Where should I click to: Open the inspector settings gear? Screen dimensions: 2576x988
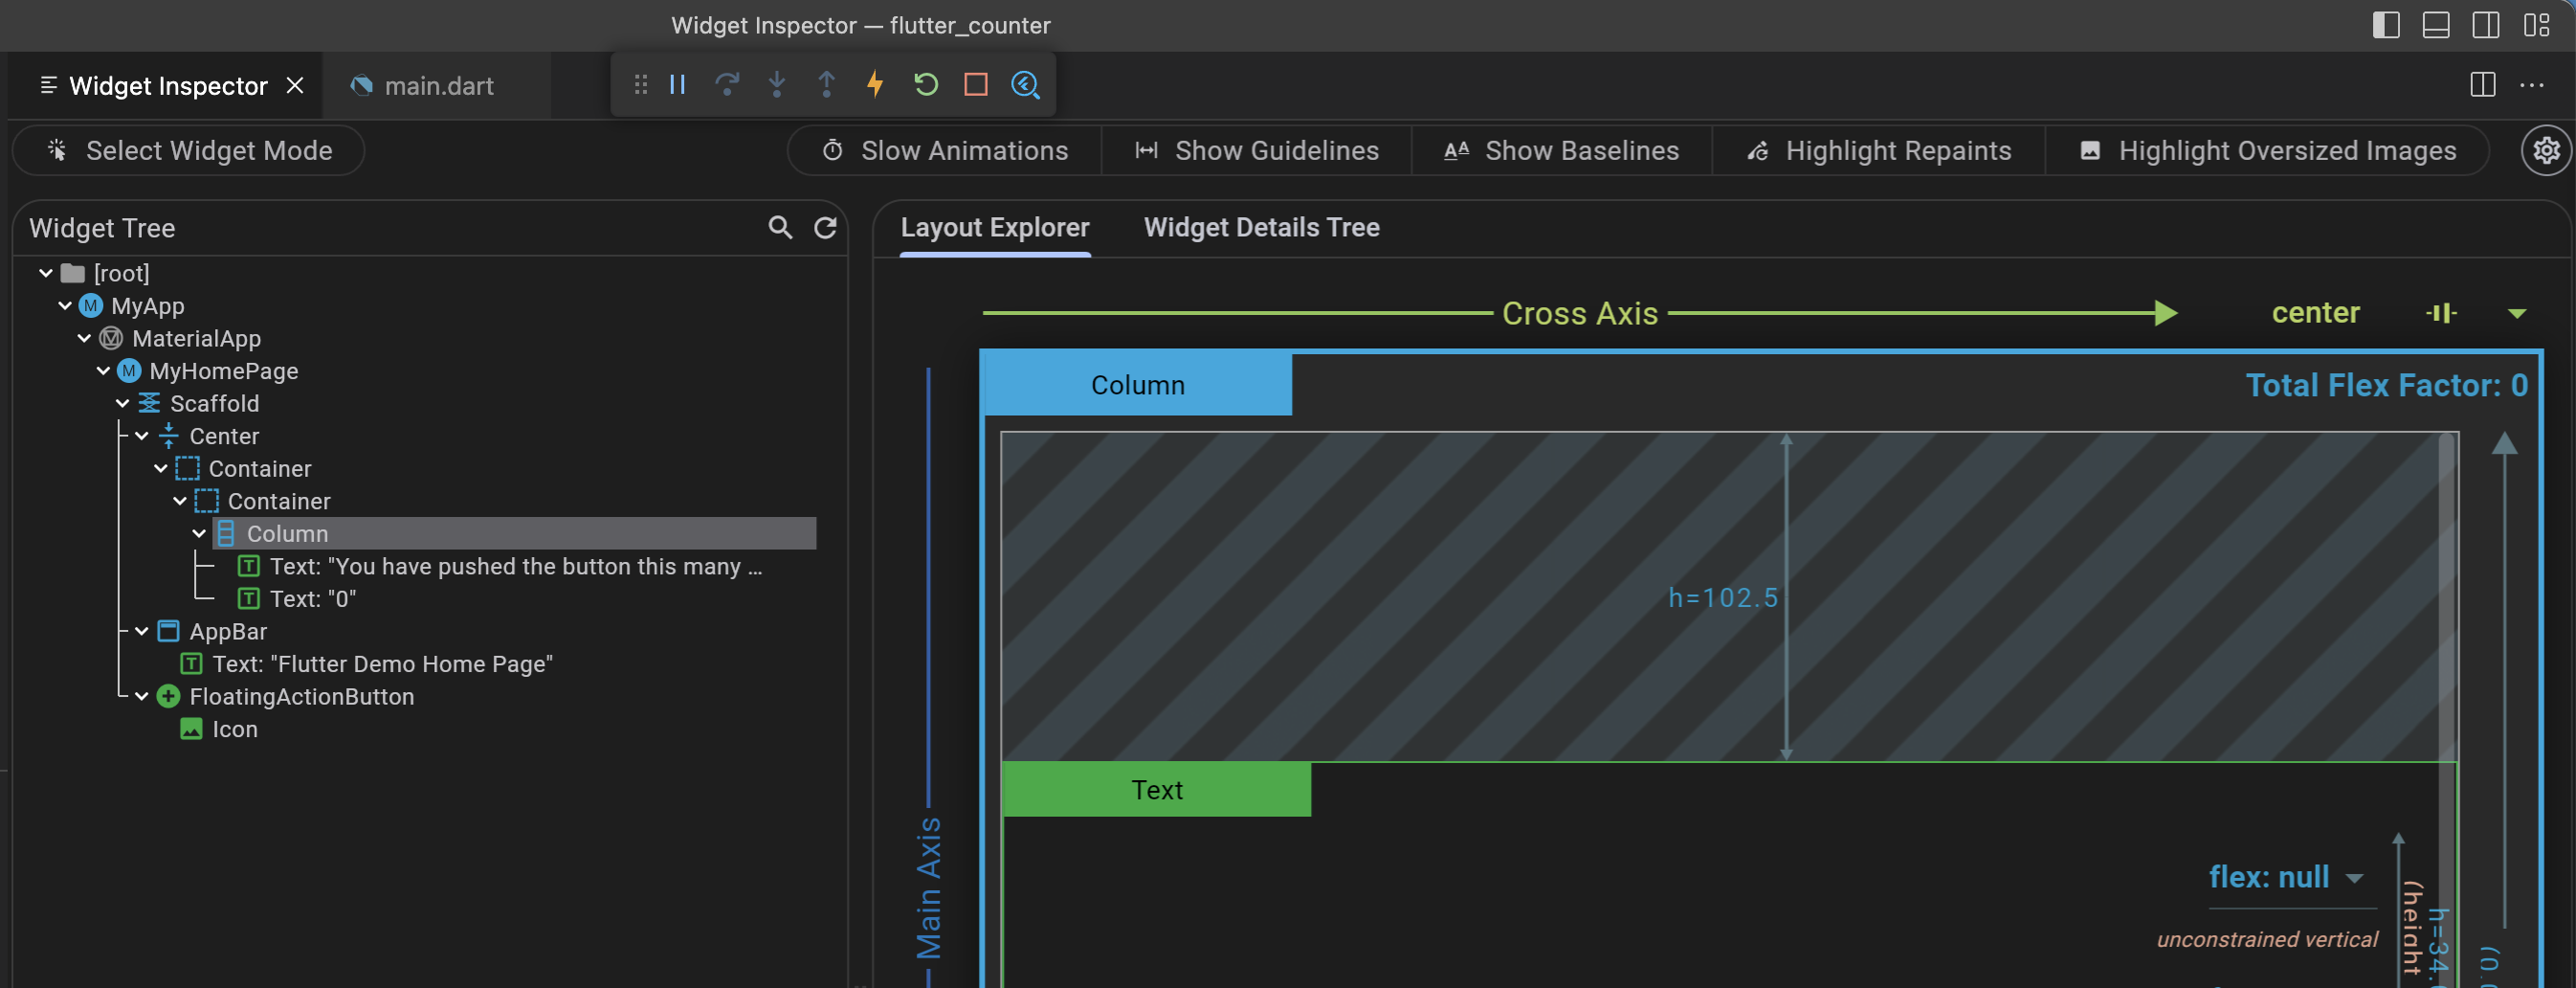[2546, 150]
